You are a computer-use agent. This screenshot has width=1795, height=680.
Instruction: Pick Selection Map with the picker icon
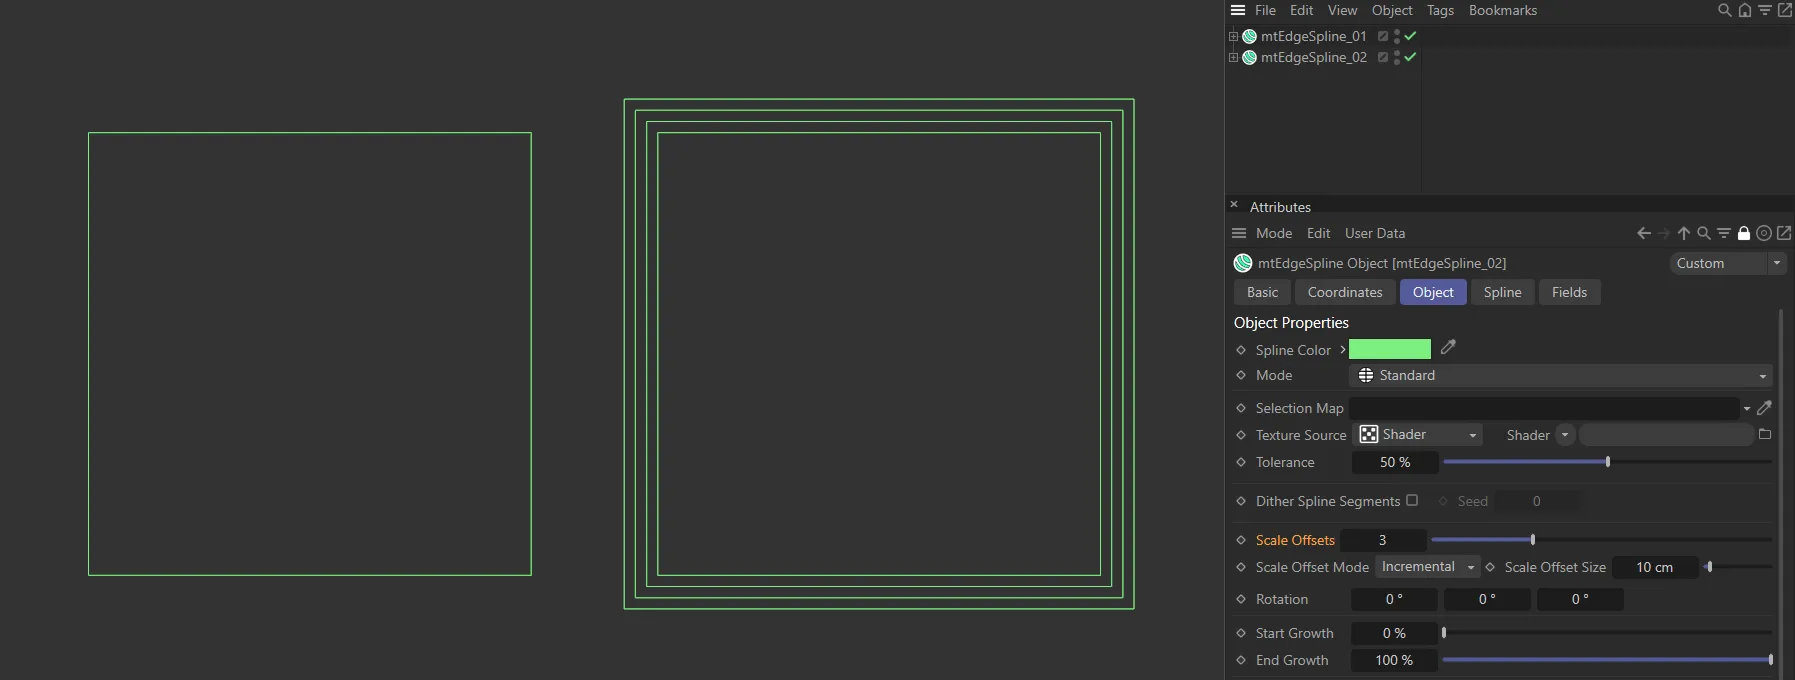[x=1764, y=407]
